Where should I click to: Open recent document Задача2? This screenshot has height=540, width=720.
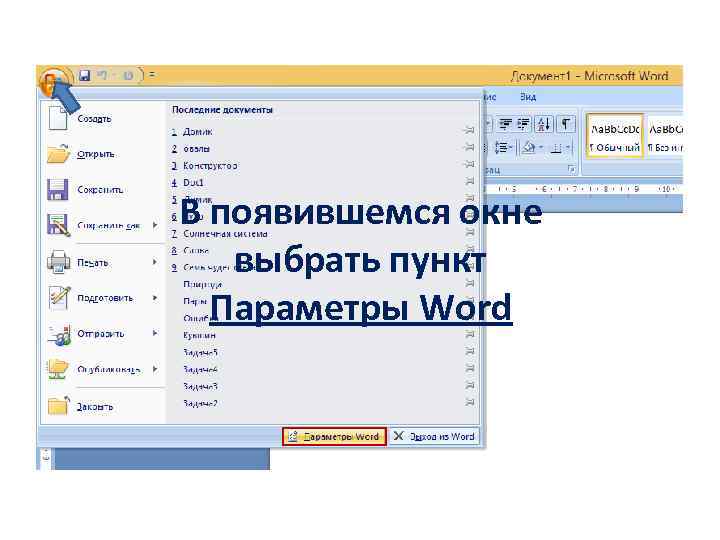pos(200,404)
